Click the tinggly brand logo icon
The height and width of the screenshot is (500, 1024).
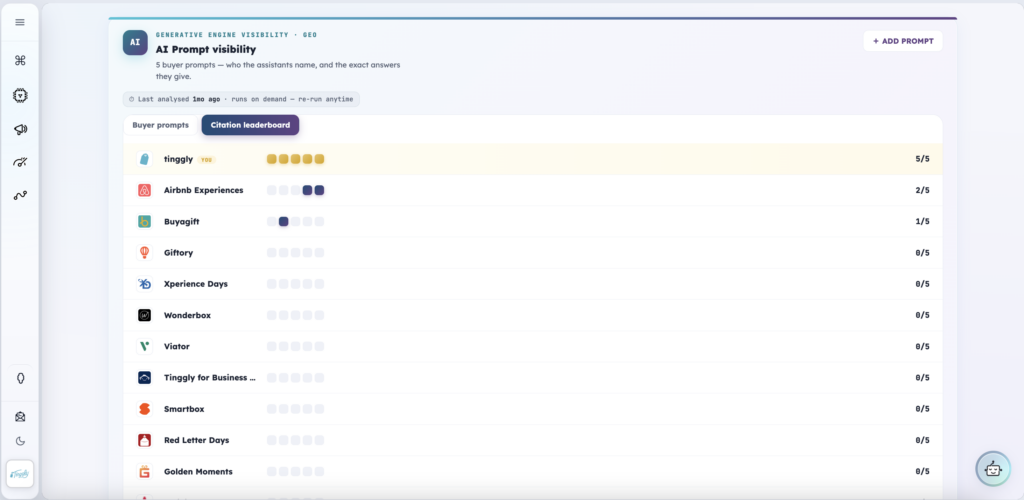pos(144,159)
